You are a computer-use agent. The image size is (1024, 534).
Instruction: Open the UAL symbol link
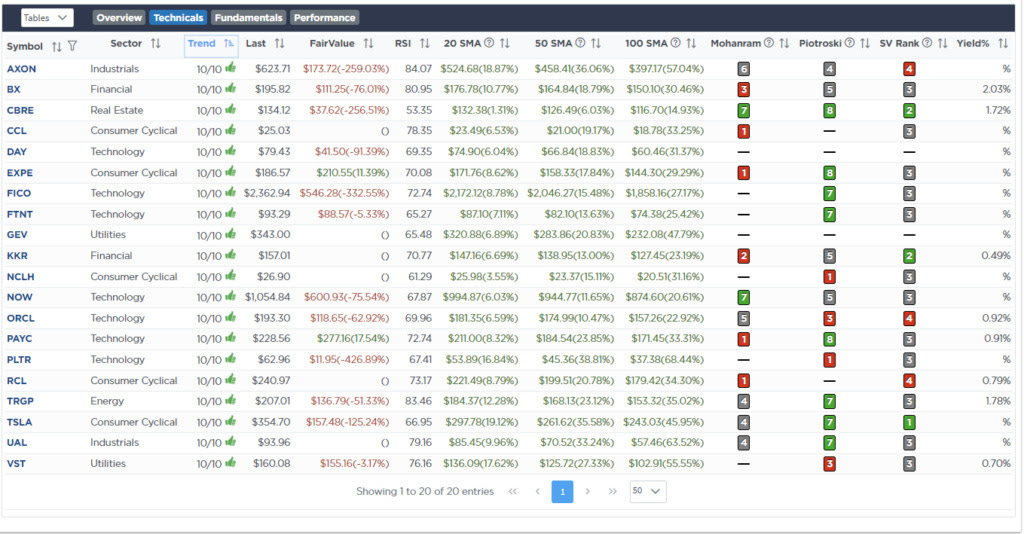pos(17,443)
